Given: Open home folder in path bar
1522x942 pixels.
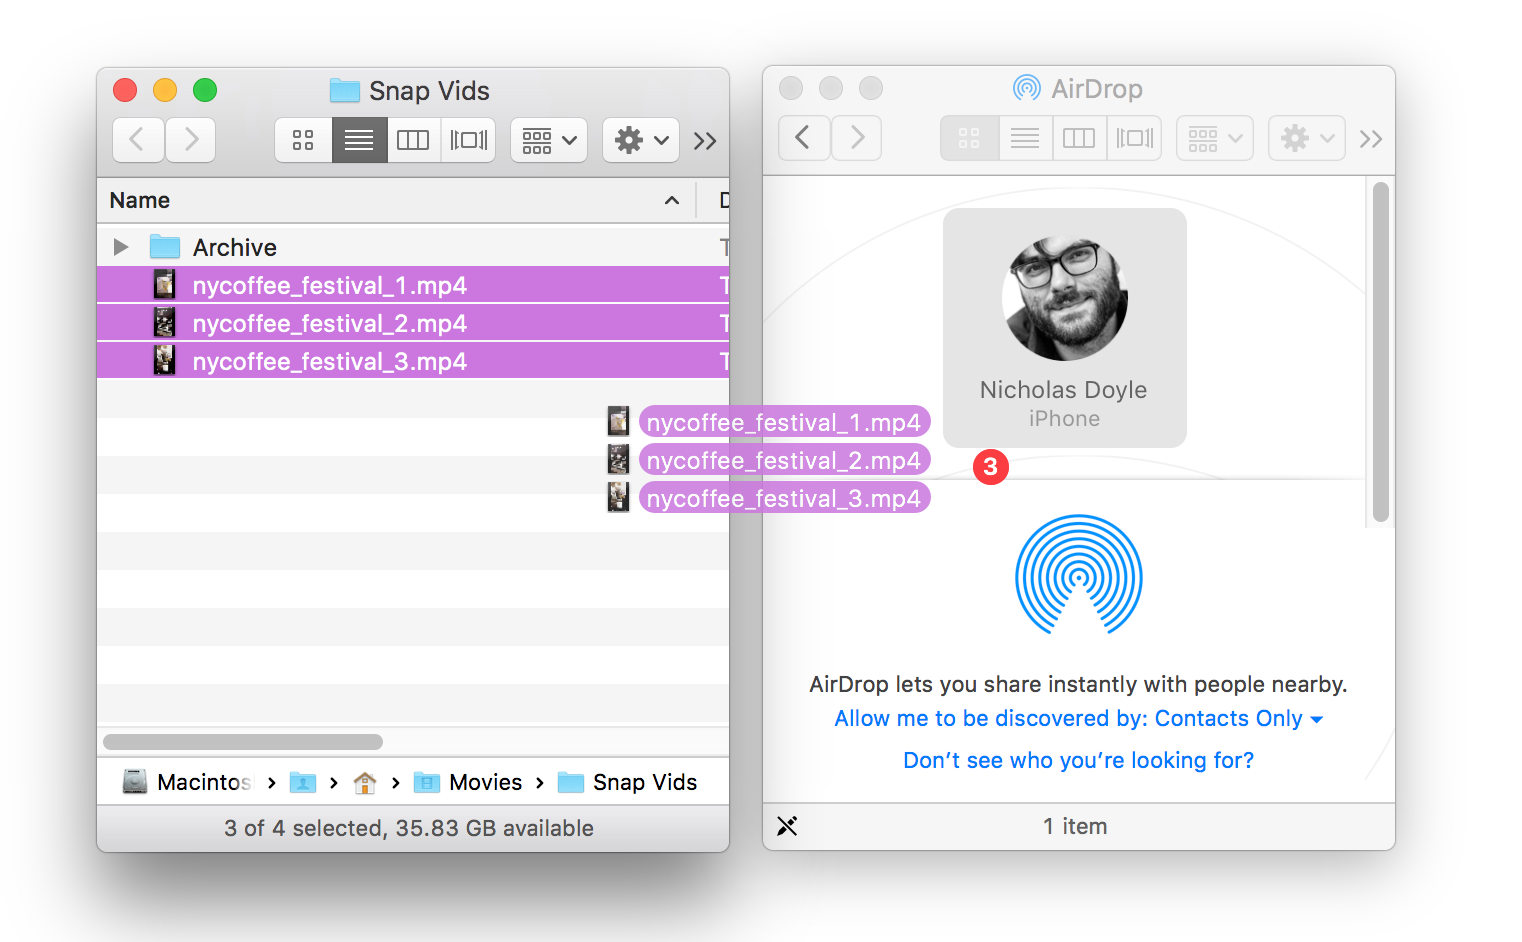Looking at the screenshot, I should pyautogui.click(x=365, y=782).
